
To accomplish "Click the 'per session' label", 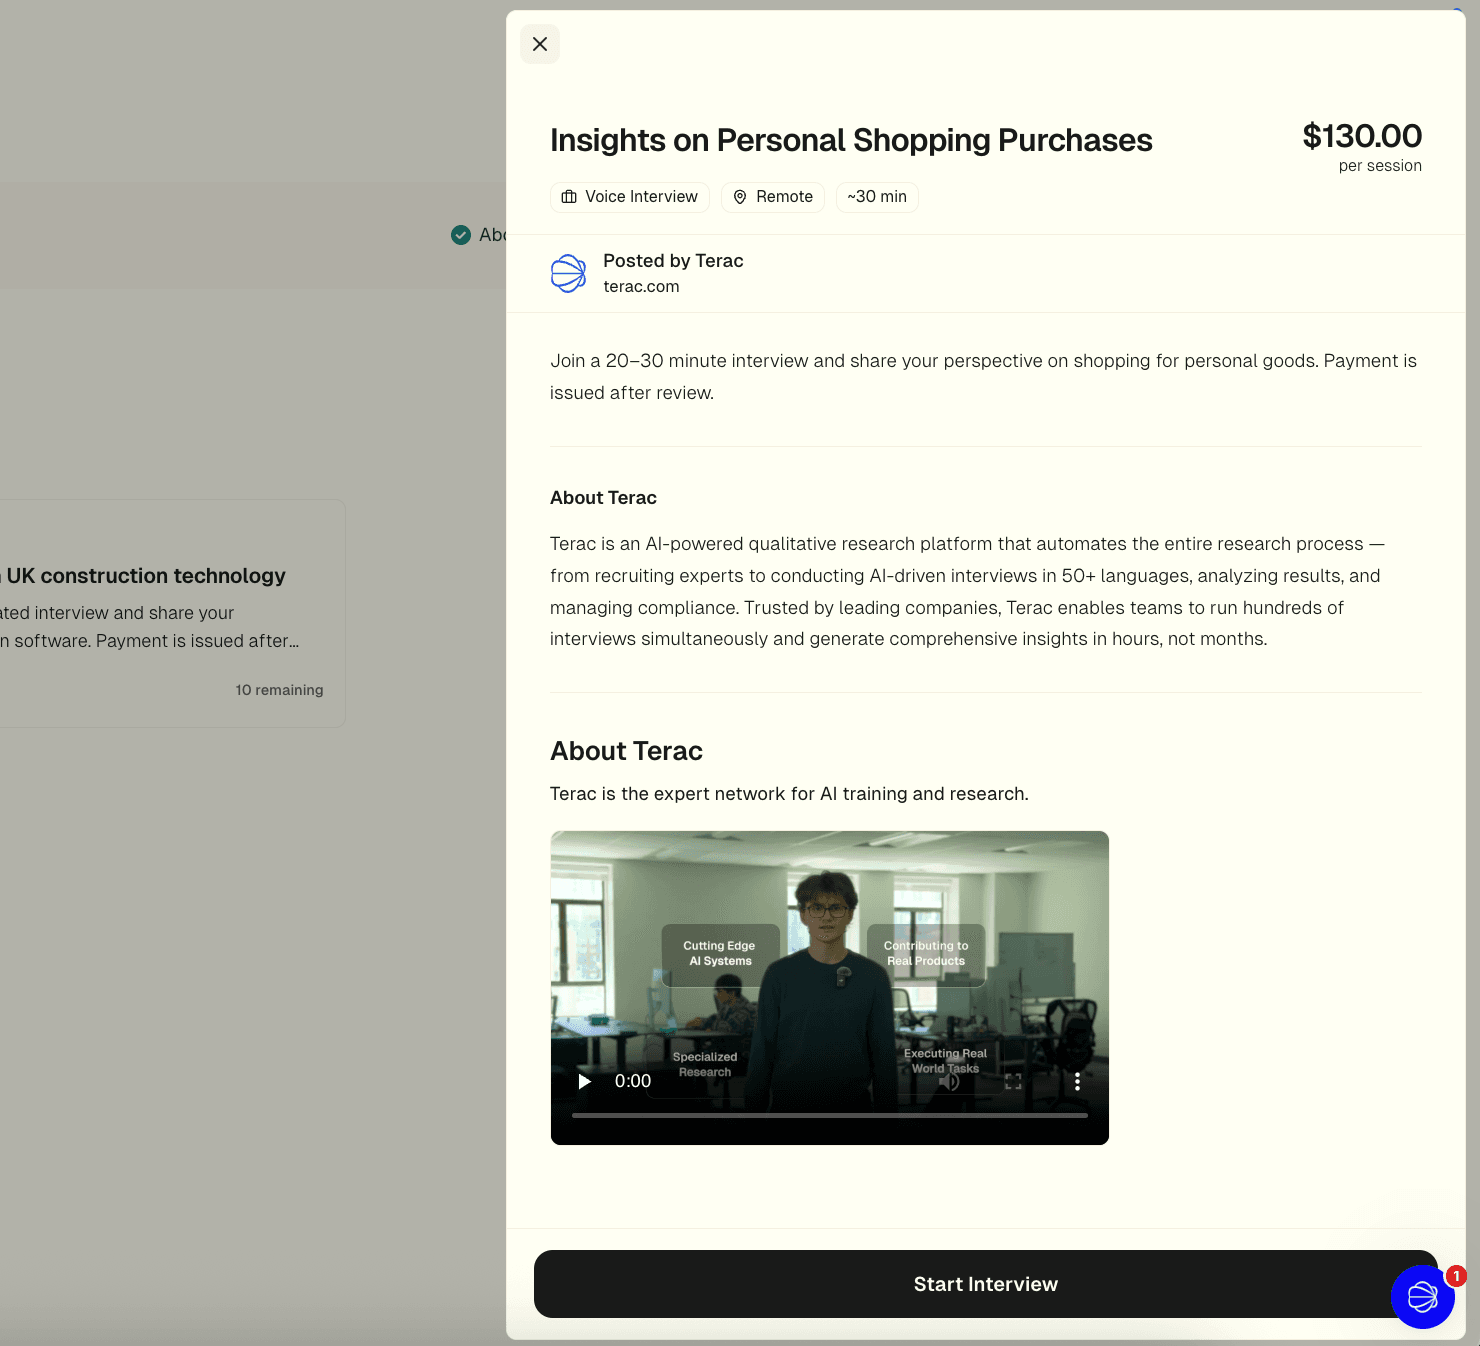I will click(x=1380, y=166).
